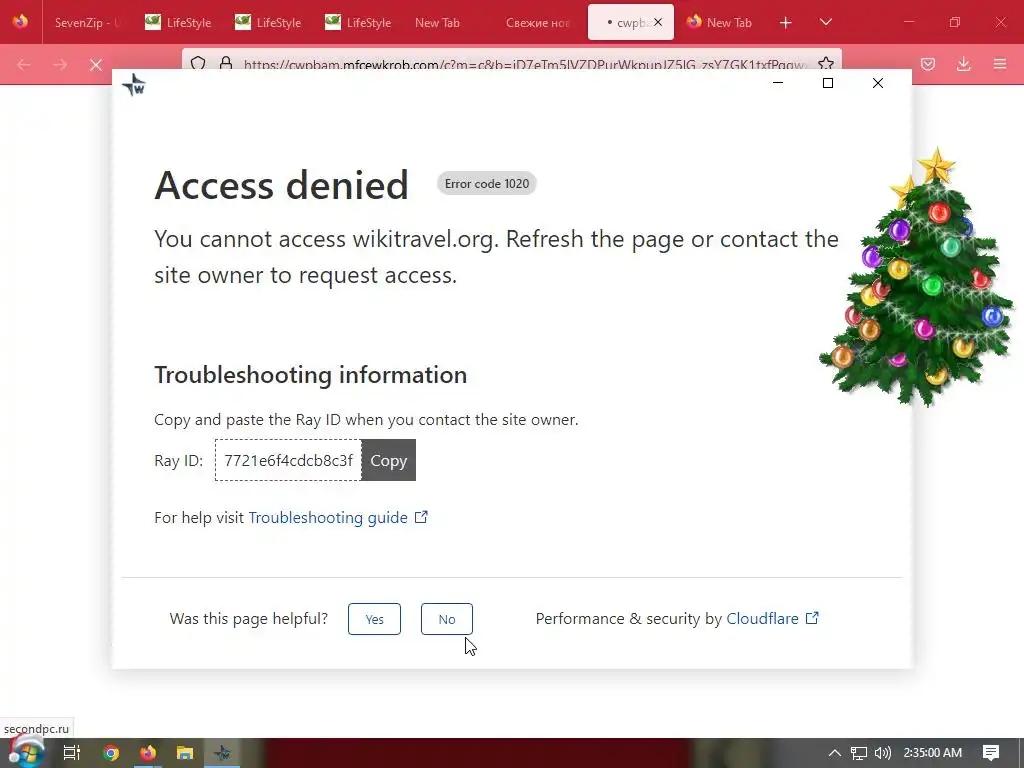Switch to the first LifeStyle tab
The image size is (1024, 768).
178,22
